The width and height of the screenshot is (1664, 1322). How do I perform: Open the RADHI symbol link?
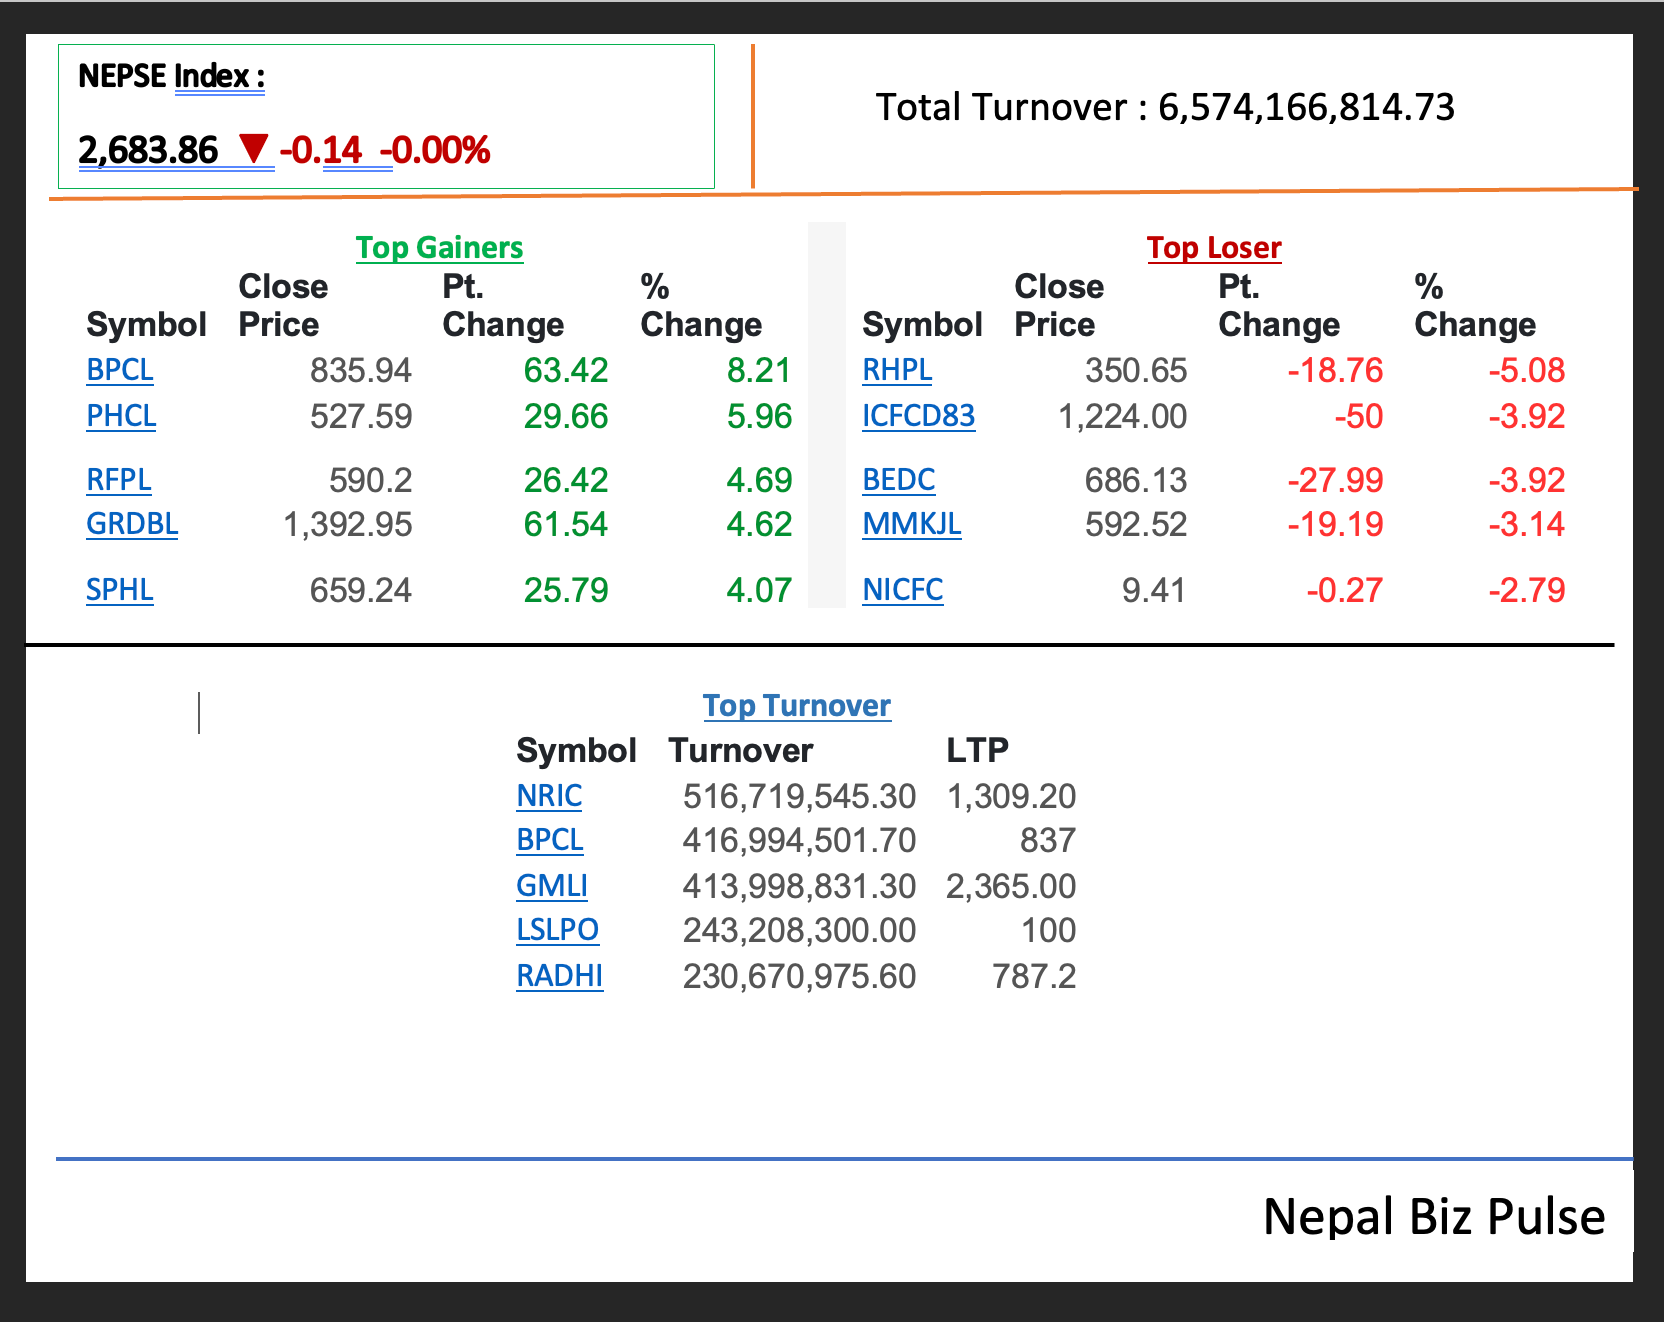coord(559,976)
